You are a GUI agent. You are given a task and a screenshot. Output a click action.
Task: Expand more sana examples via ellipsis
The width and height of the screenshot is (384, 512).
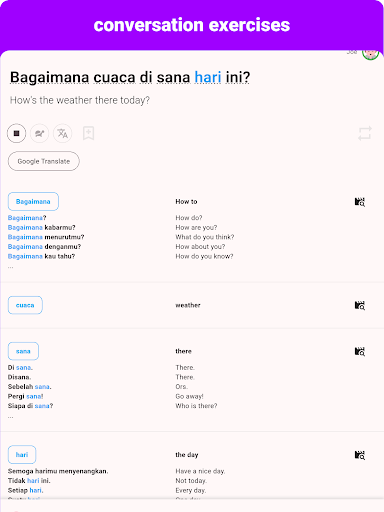point(11,416)
